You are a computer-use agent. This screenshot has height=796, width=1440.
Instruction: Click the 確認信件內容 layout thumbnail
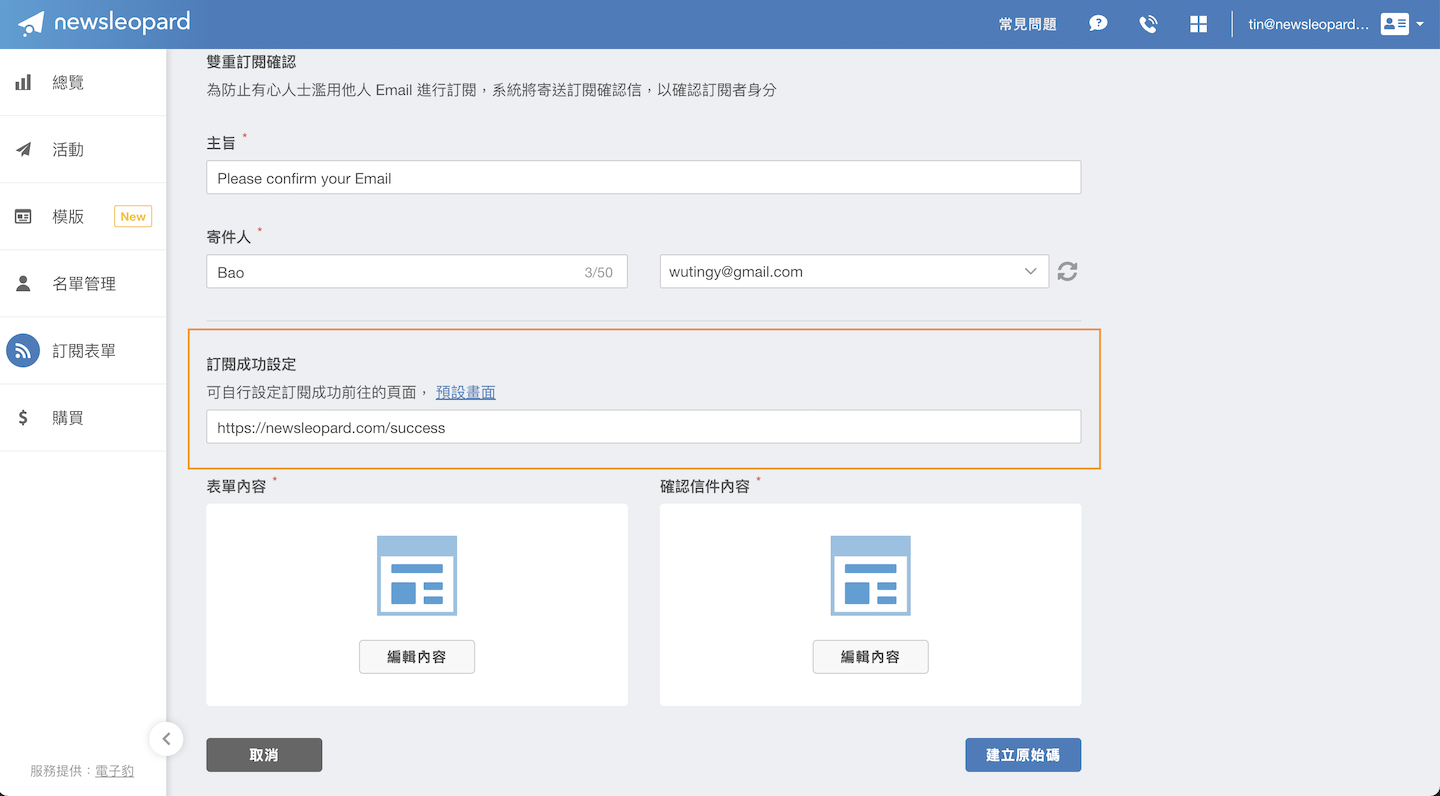[871, 576]
